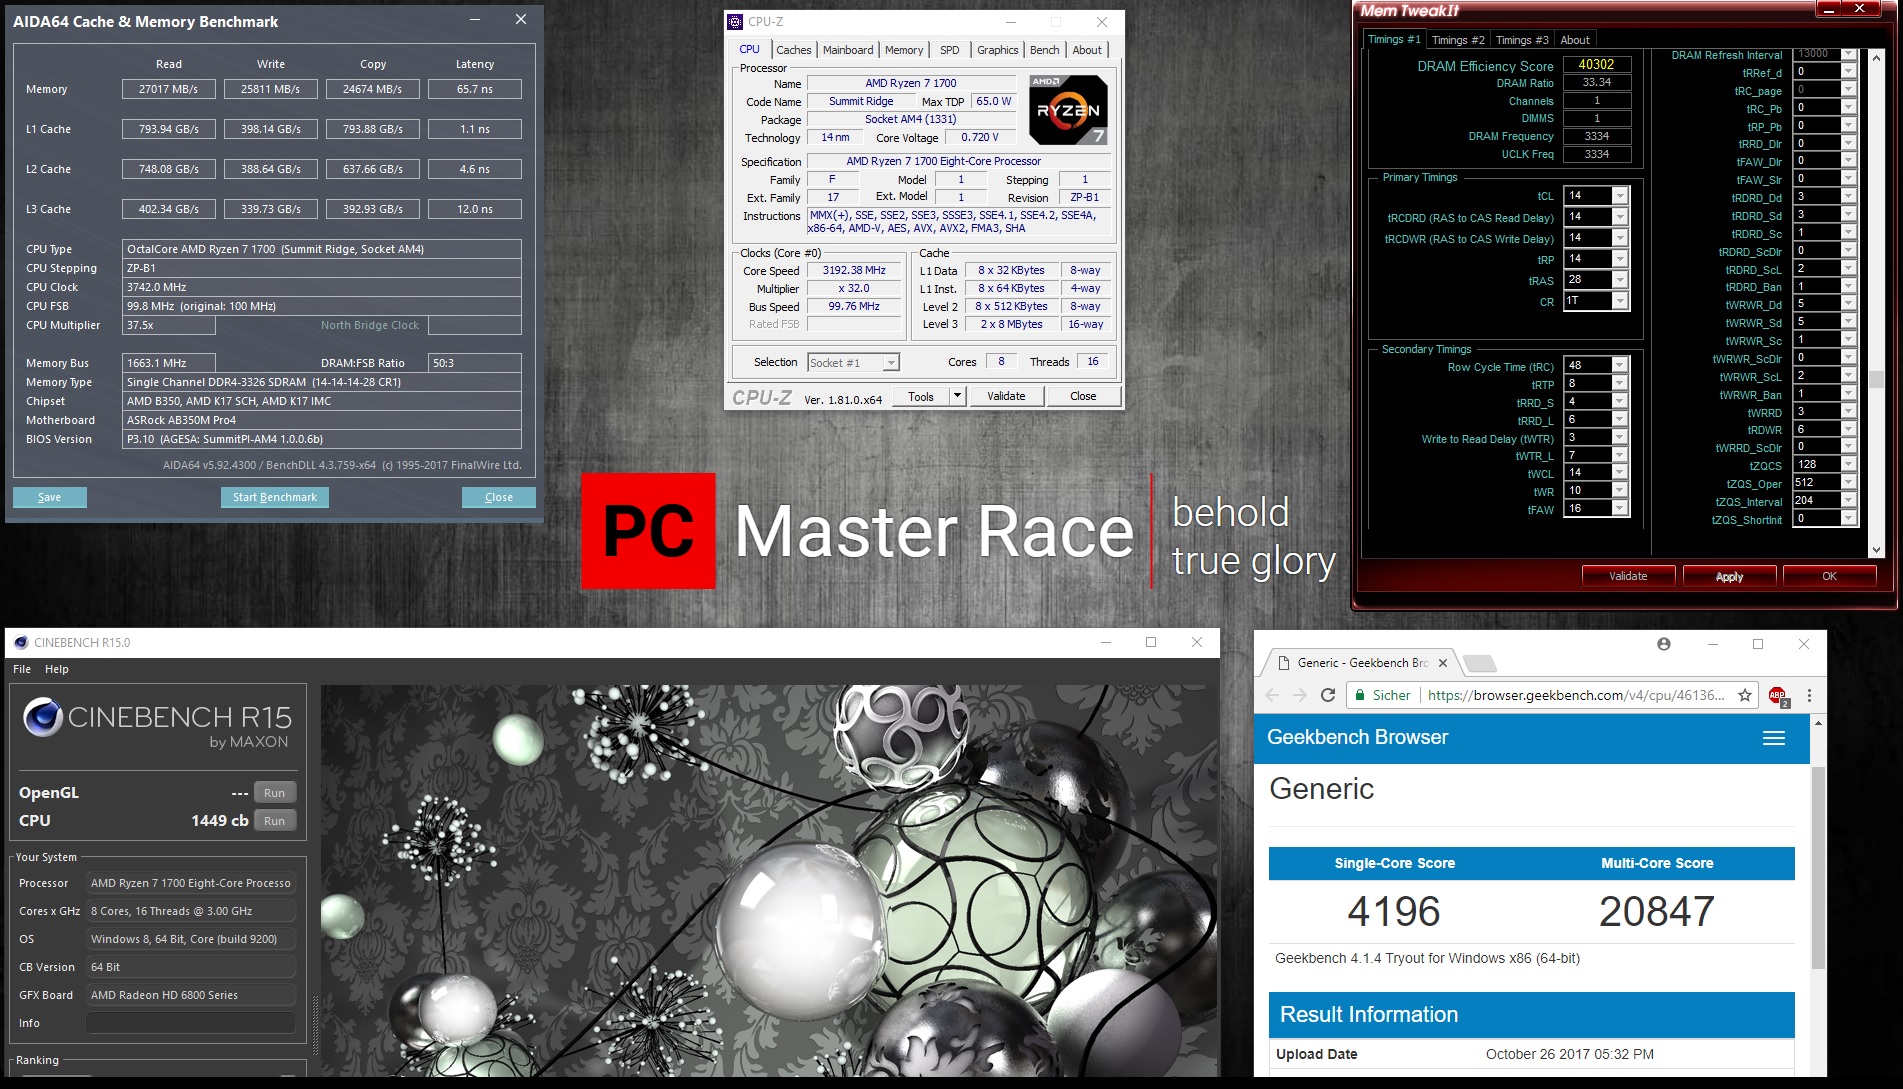1903x1089 pixels.
Task: Click the Chrome address bar URL
Action: (x=1576, y=695)
